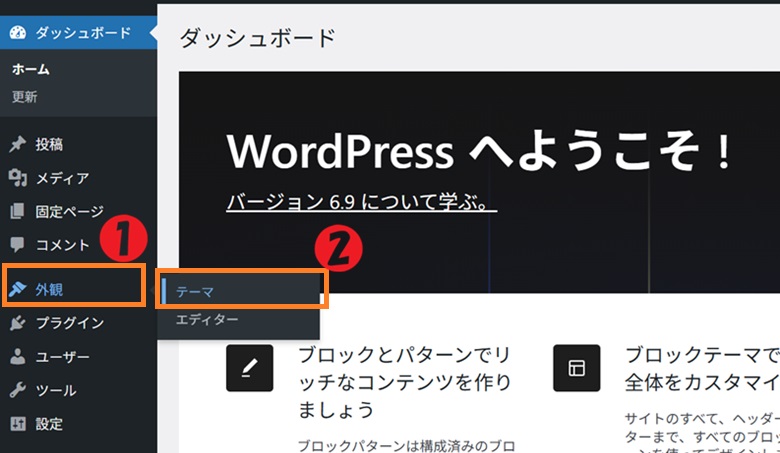Click the wrench icon beside ツール
The width and height of the screenshot is (780, 453).
tap(17, 390)
